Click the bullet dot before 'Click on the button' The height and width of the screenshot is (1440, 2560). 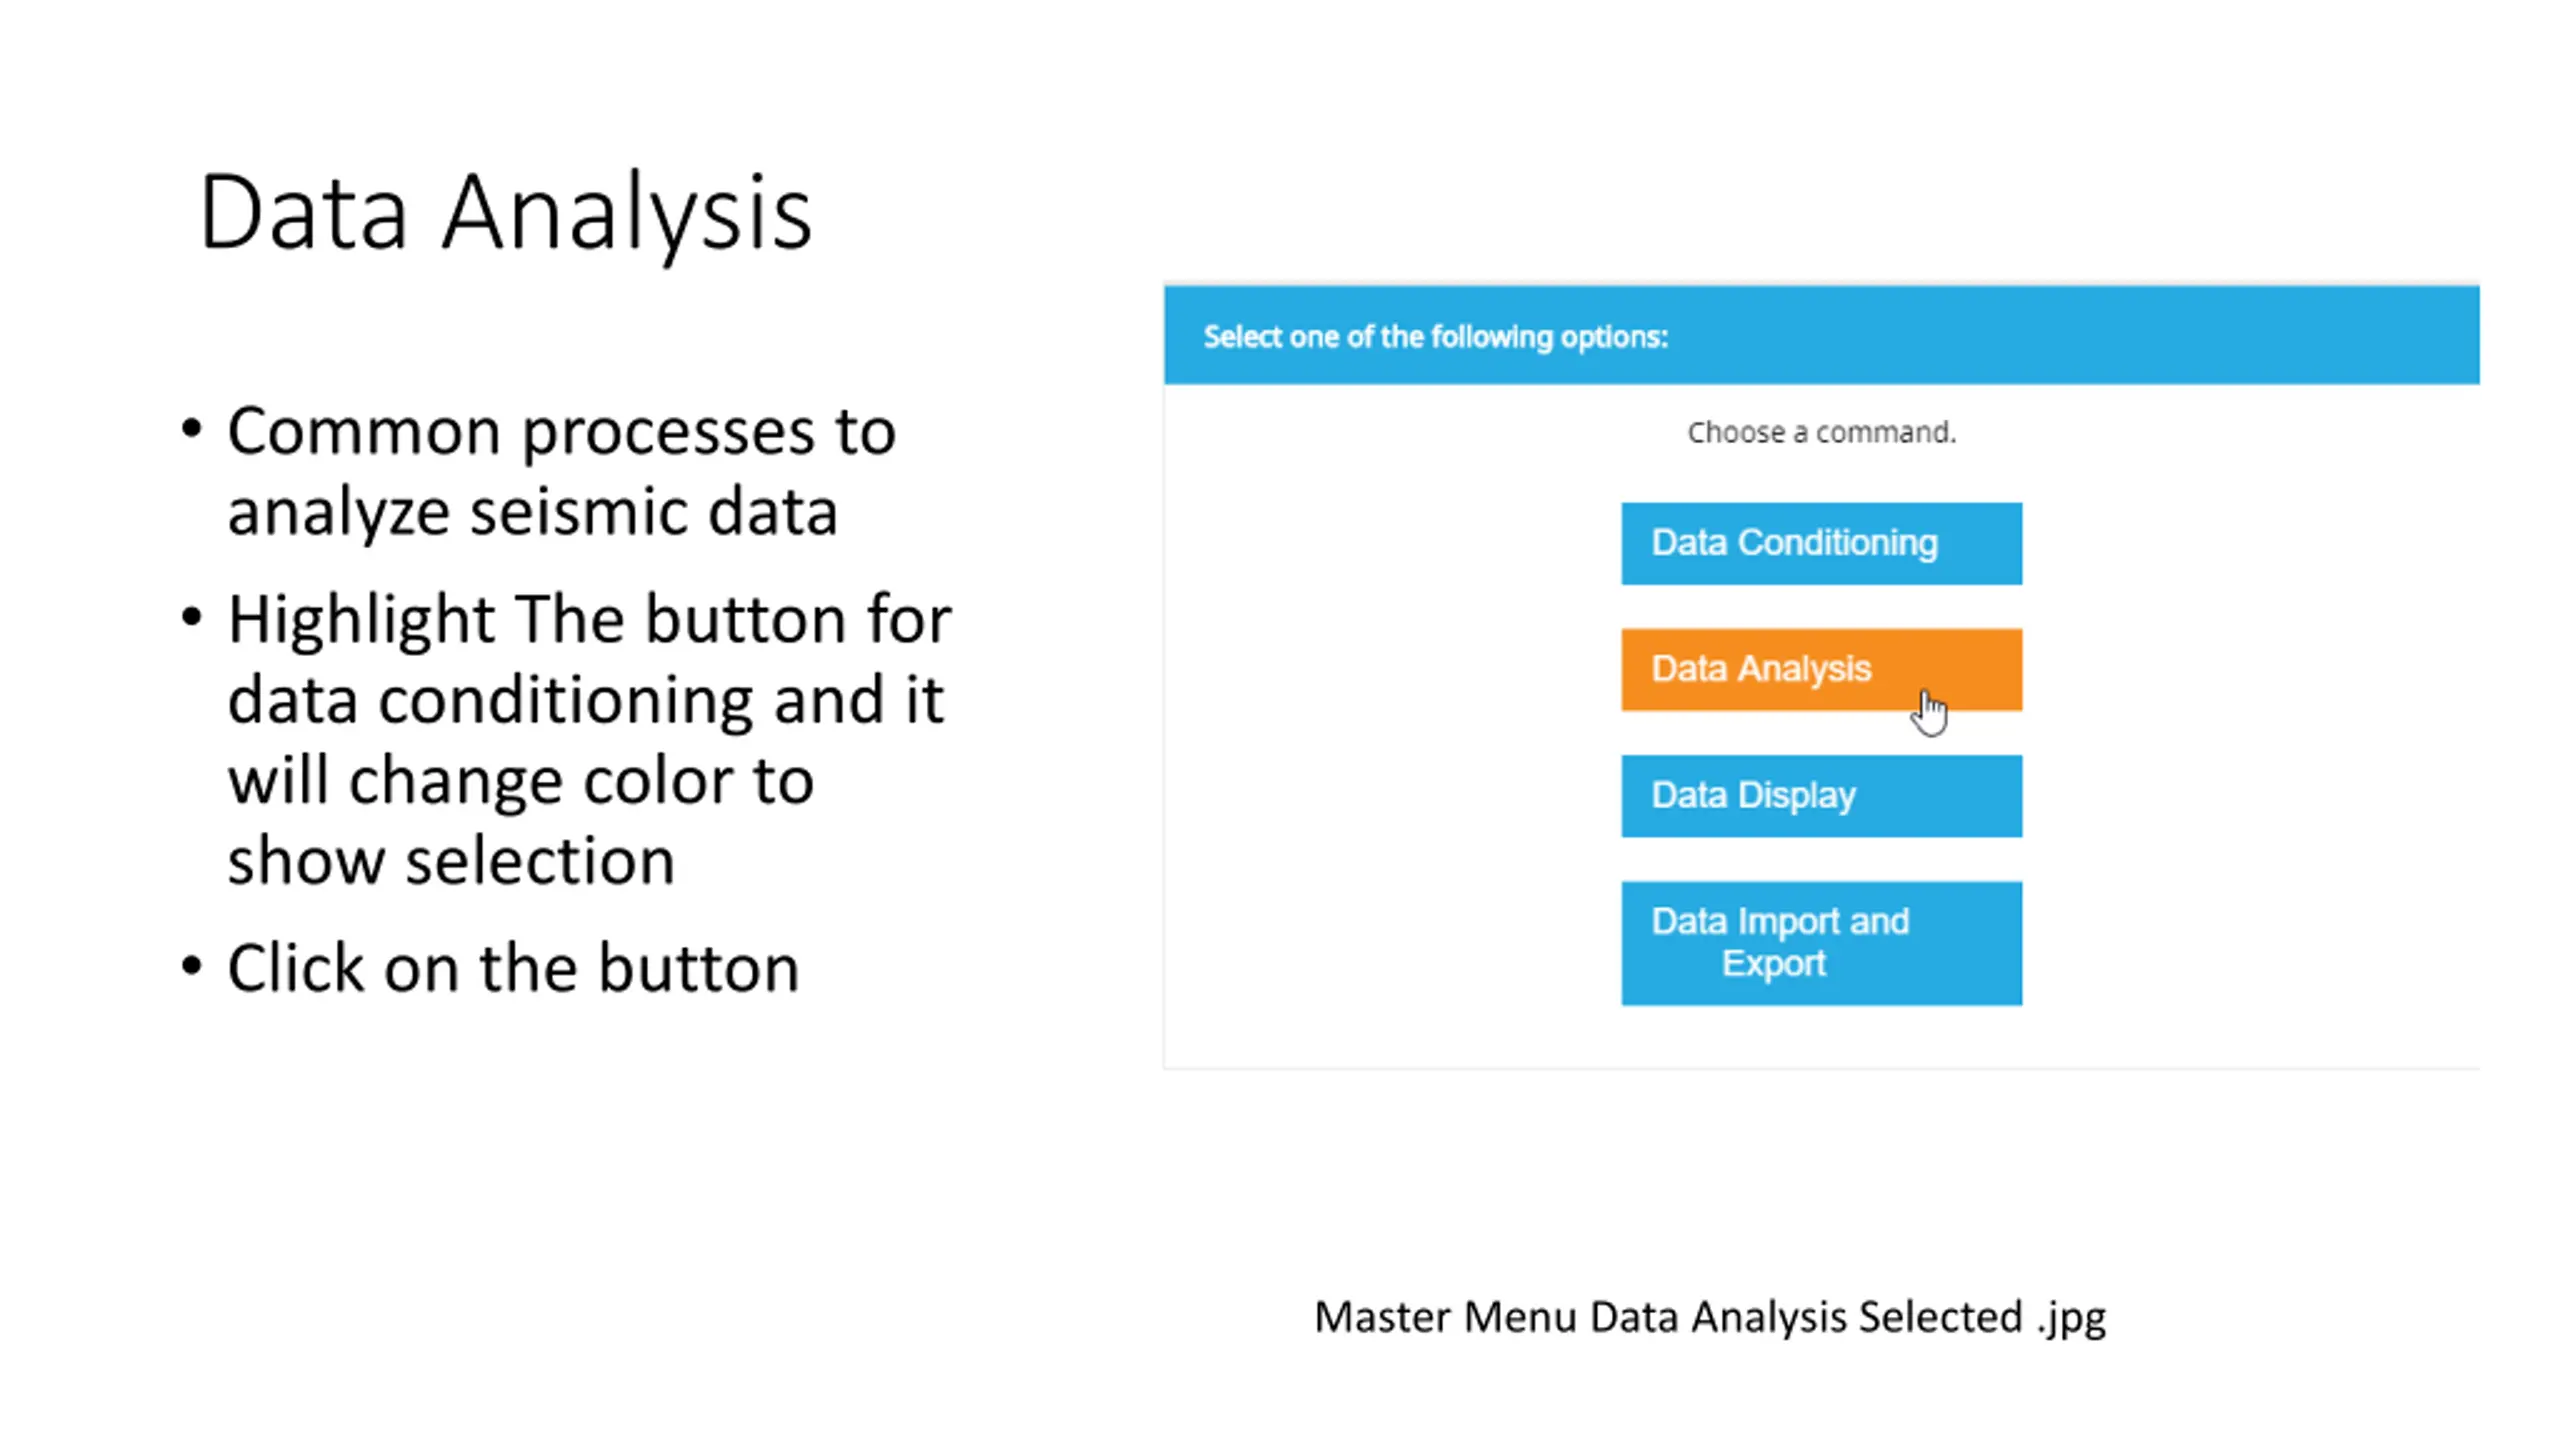(191, 966)
